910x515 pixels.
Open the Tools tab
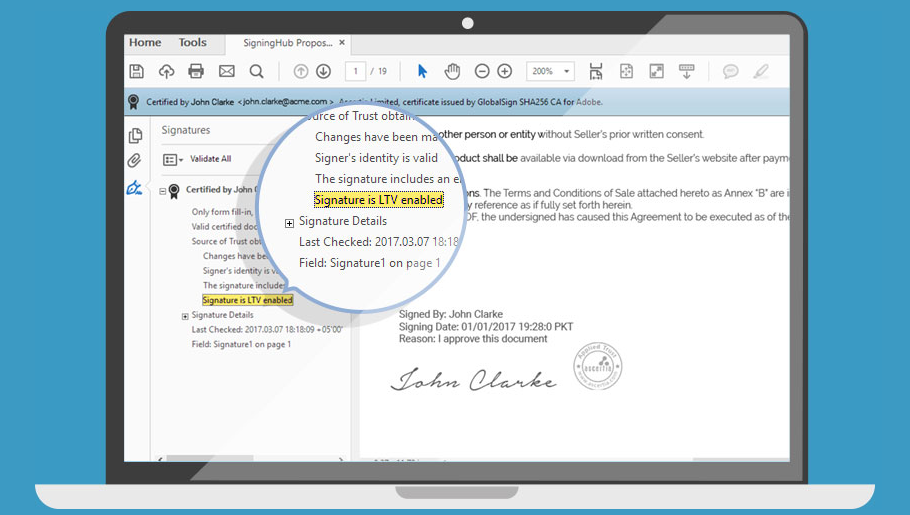(192, 43)
